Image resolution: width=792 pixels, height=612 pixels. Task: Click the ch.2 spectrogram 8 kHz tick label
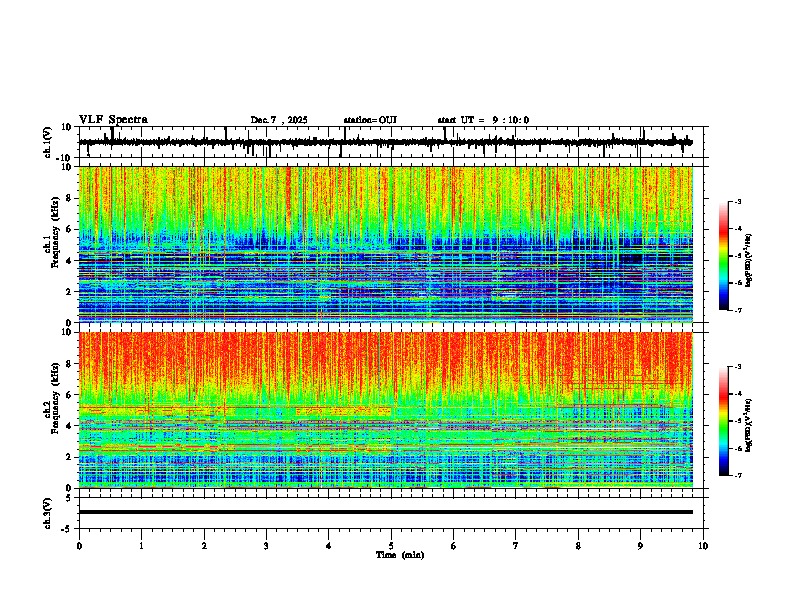coord(69,364)
